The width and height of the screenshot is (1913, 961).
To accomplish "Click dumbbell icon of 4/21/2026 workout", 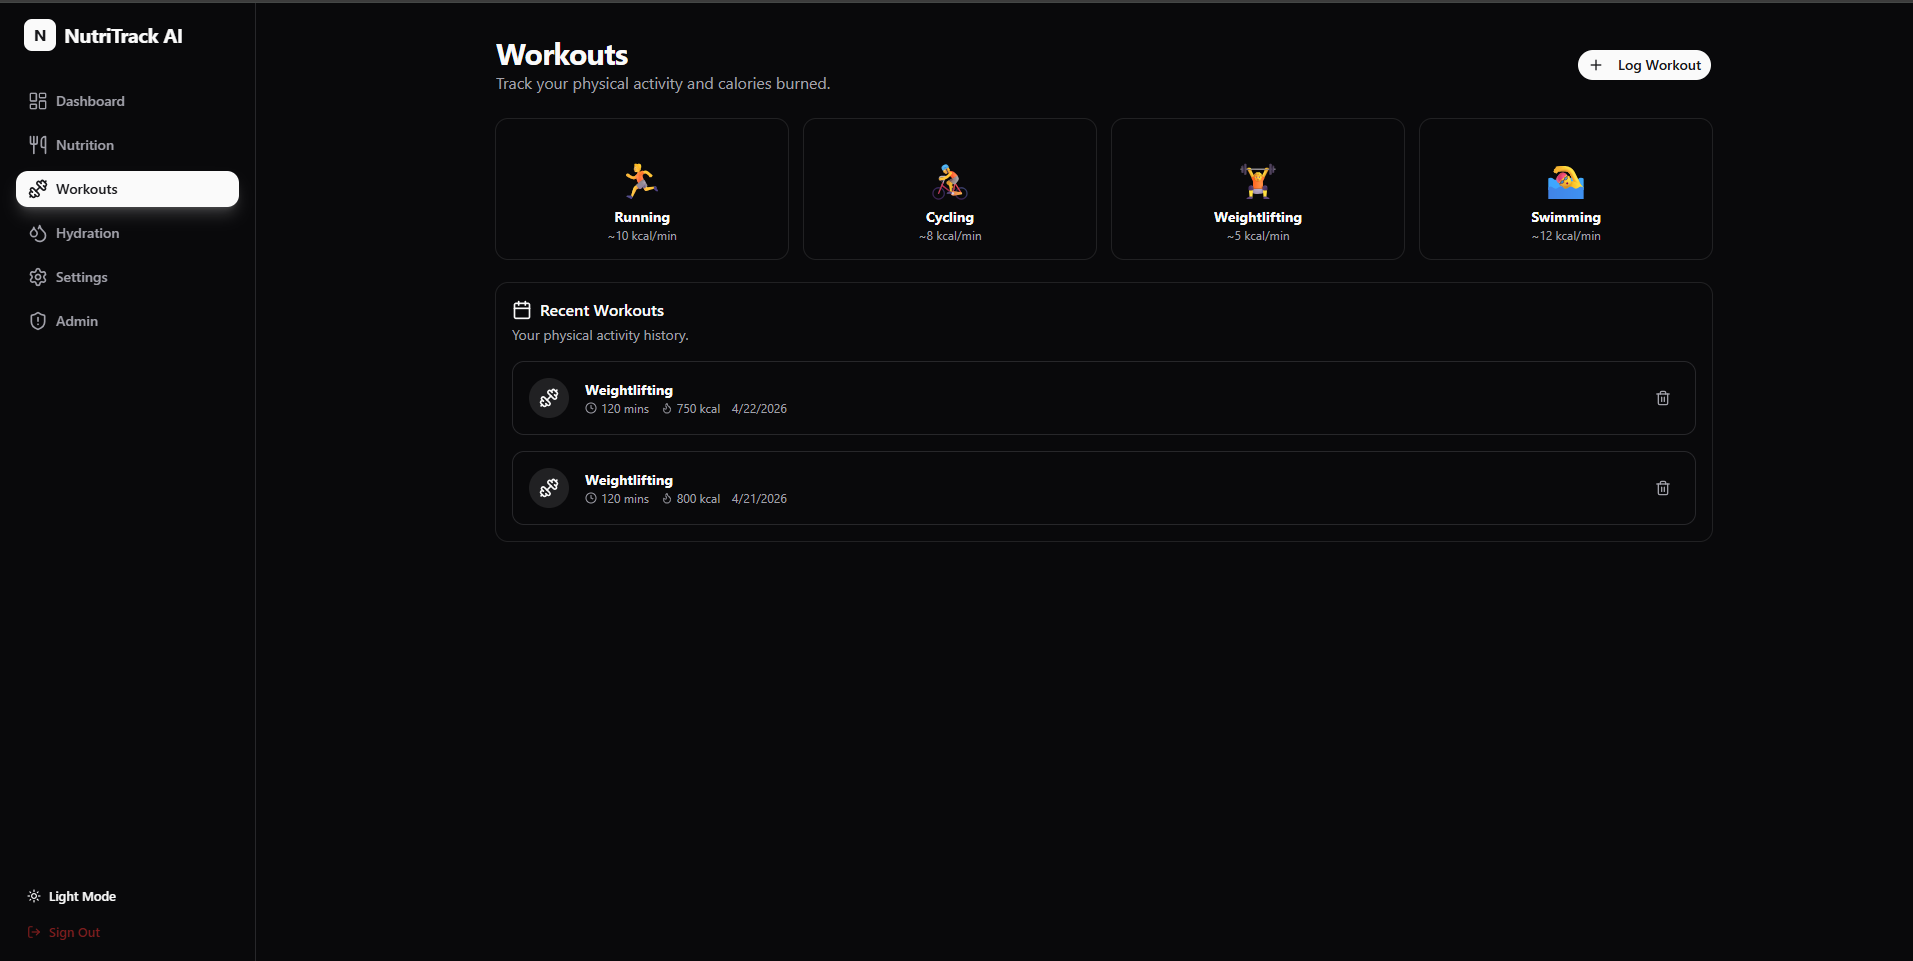I will pyautogui.click(x=549, y=488).
